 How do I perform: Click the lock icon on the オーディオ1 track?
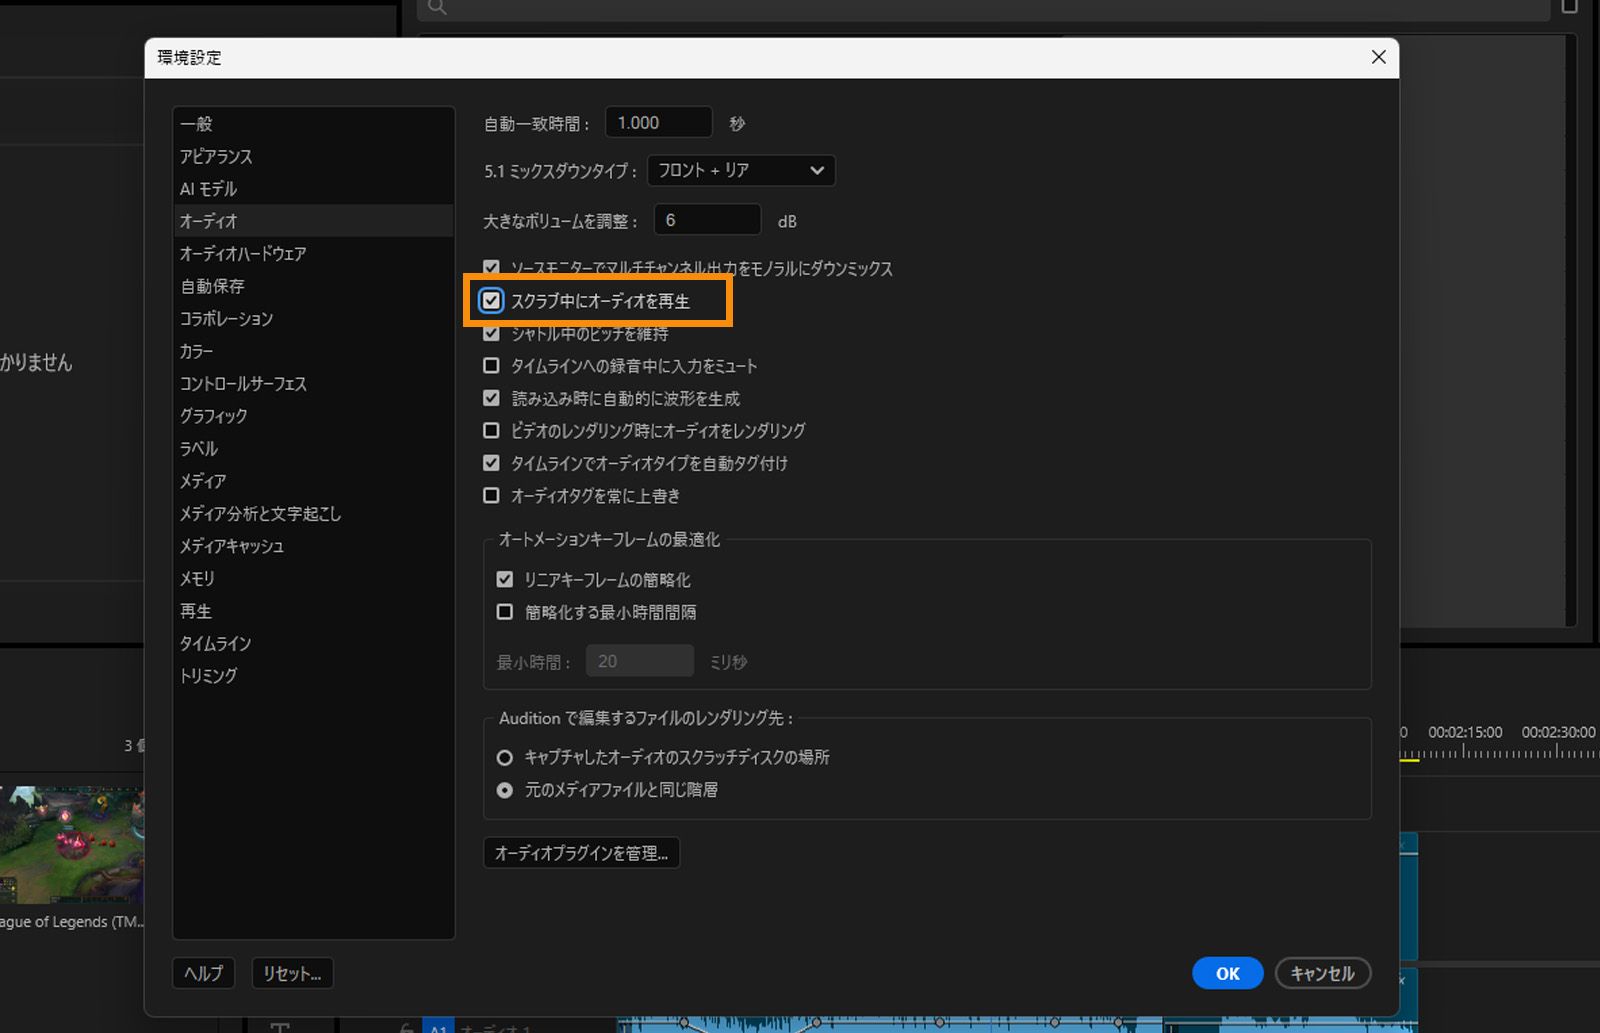click(x=405, y=1028)
